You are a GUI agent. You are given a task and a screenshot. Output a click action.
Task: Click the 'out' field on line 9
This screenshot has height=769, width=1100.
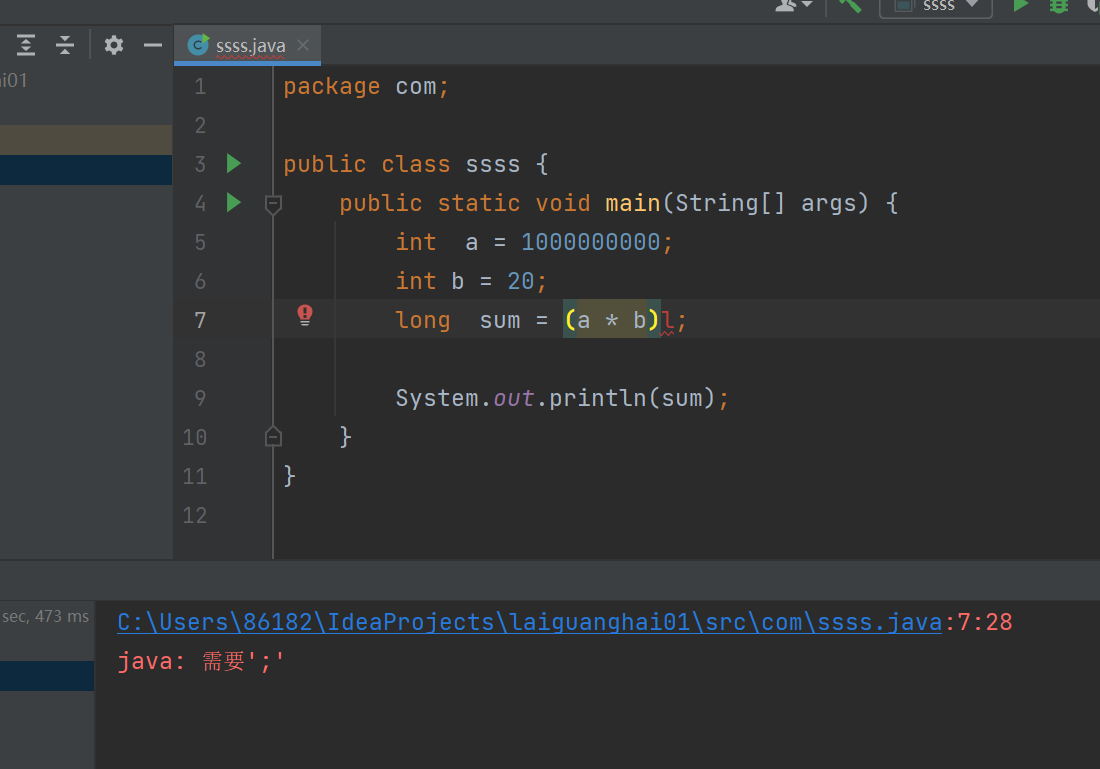coord(514,399)
